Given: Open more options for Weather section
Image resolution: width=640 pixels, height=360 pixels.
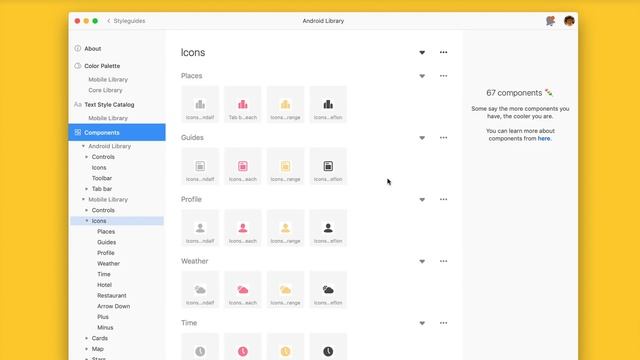Looking at the screenshot, I should coord(443,261).
